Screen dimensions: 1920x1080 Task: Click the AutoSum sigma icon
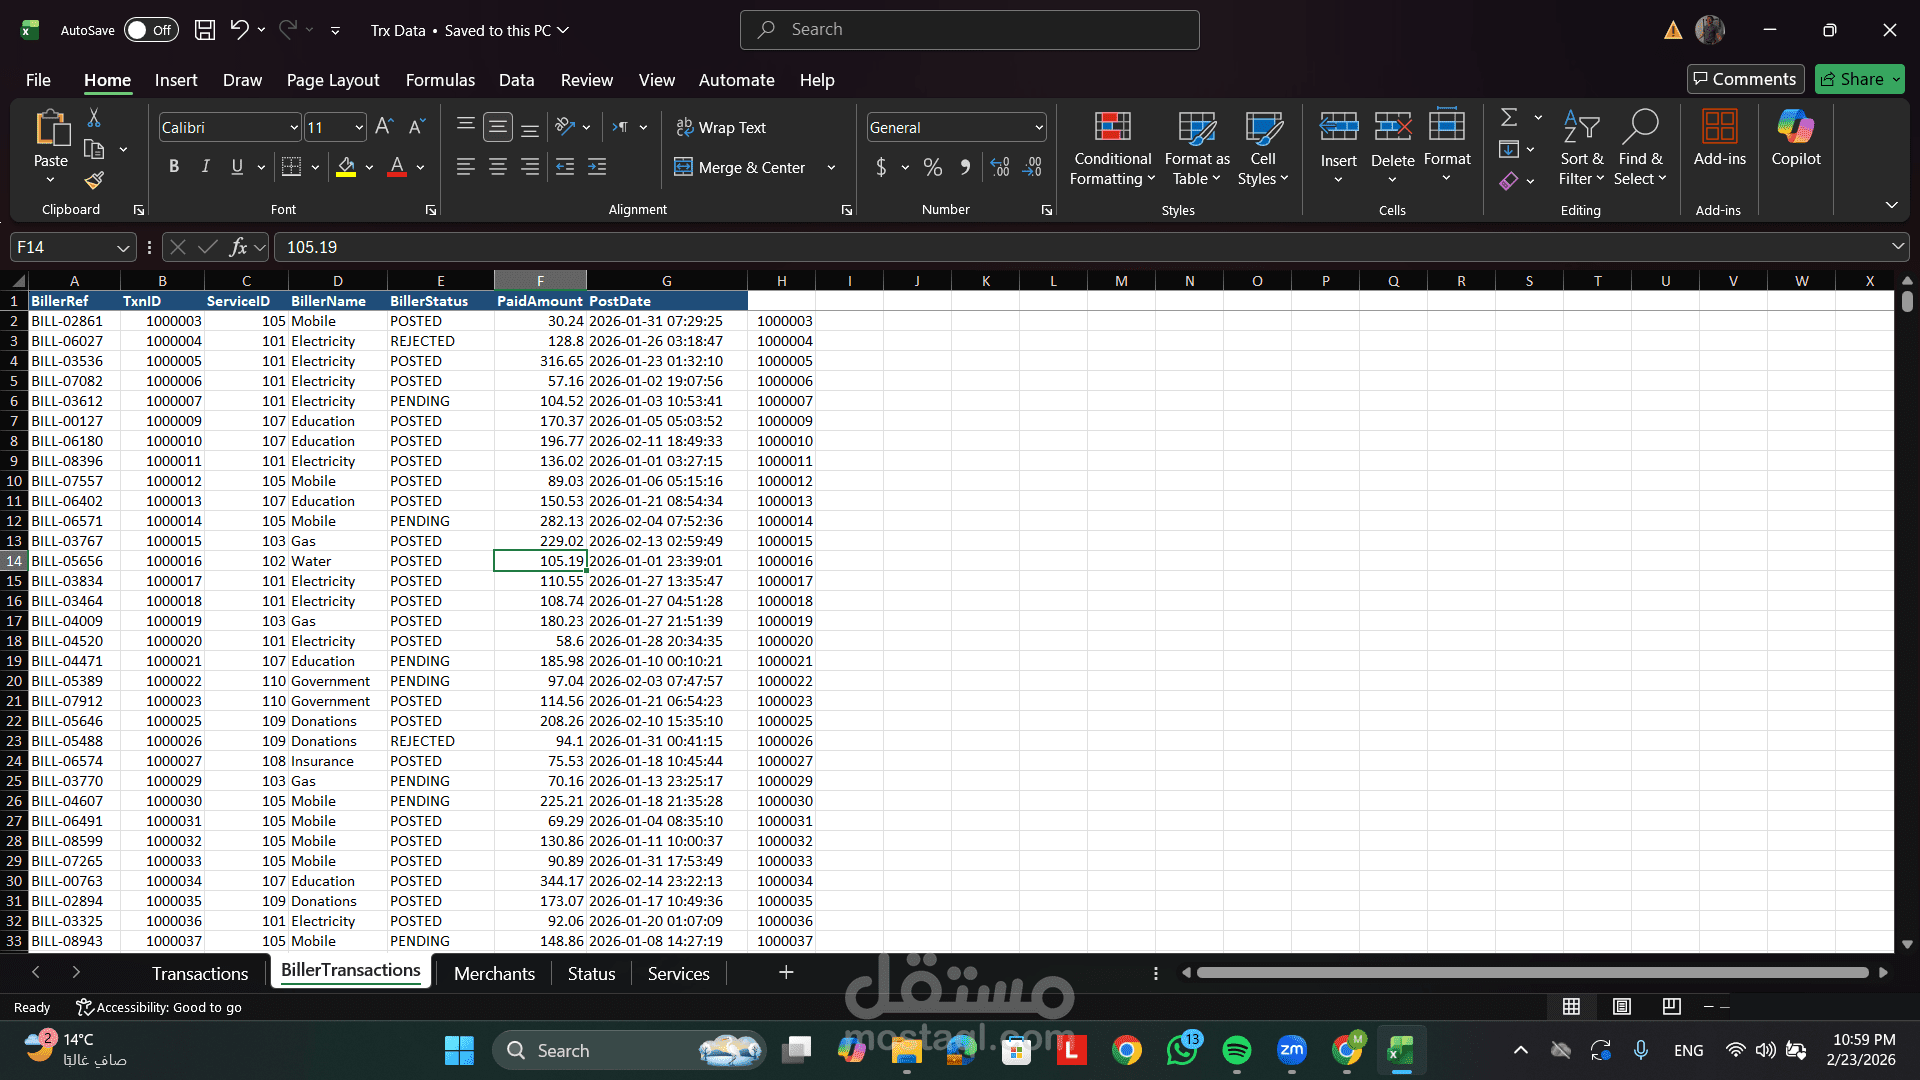pyautogui.click(x=1509, y=118)
